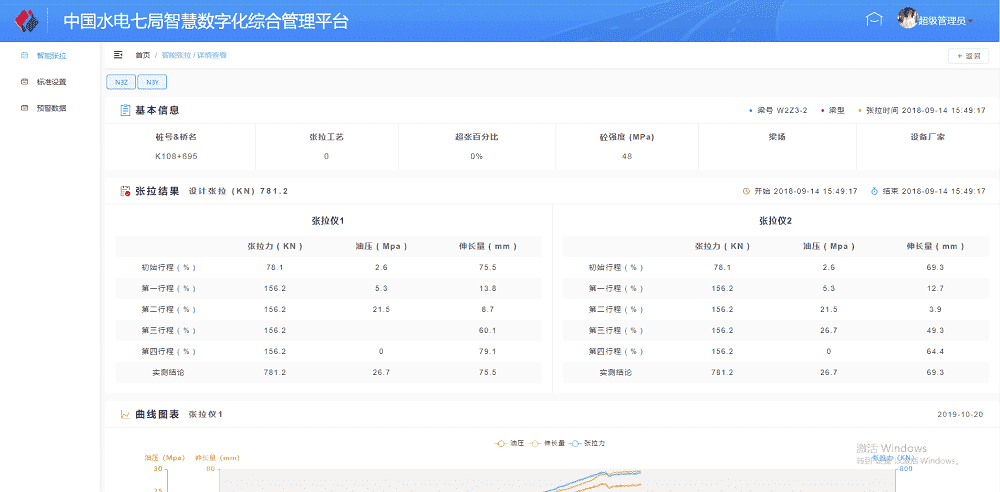Screen dimensions: 1000x492
Task: Go to 首页 via the breadcrumb
Action: pyautogui.click(x=143, y=56)
